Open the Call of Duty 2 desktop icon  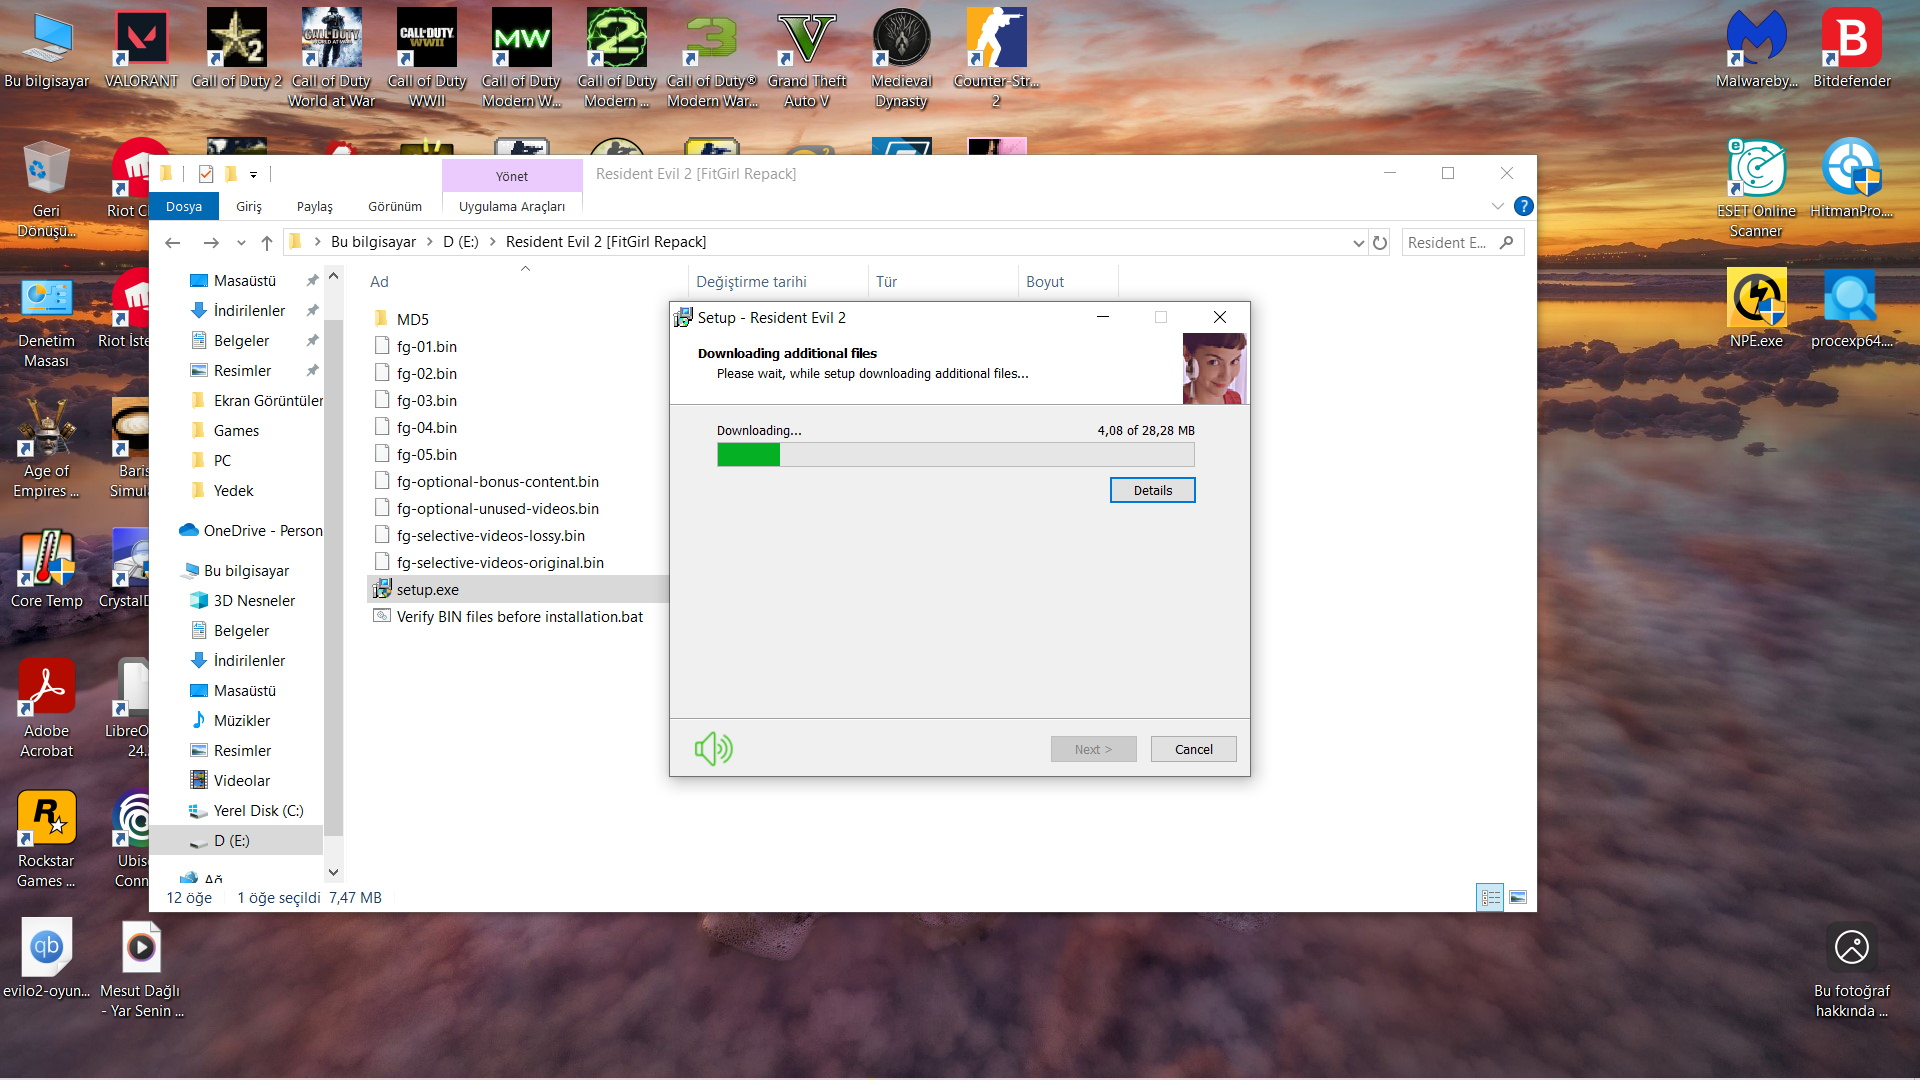[236, 49]
